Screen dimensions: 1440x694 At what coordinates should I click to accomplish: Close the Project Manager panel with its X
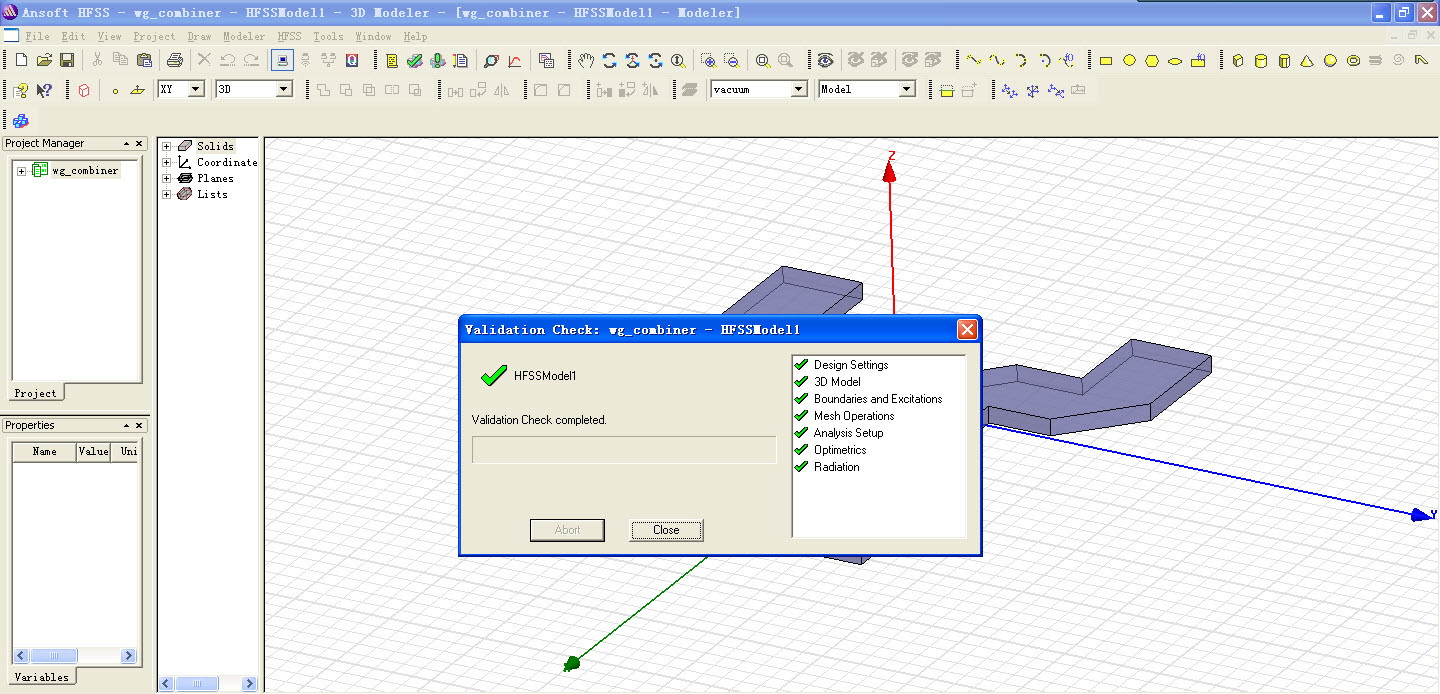coord(139,143)
